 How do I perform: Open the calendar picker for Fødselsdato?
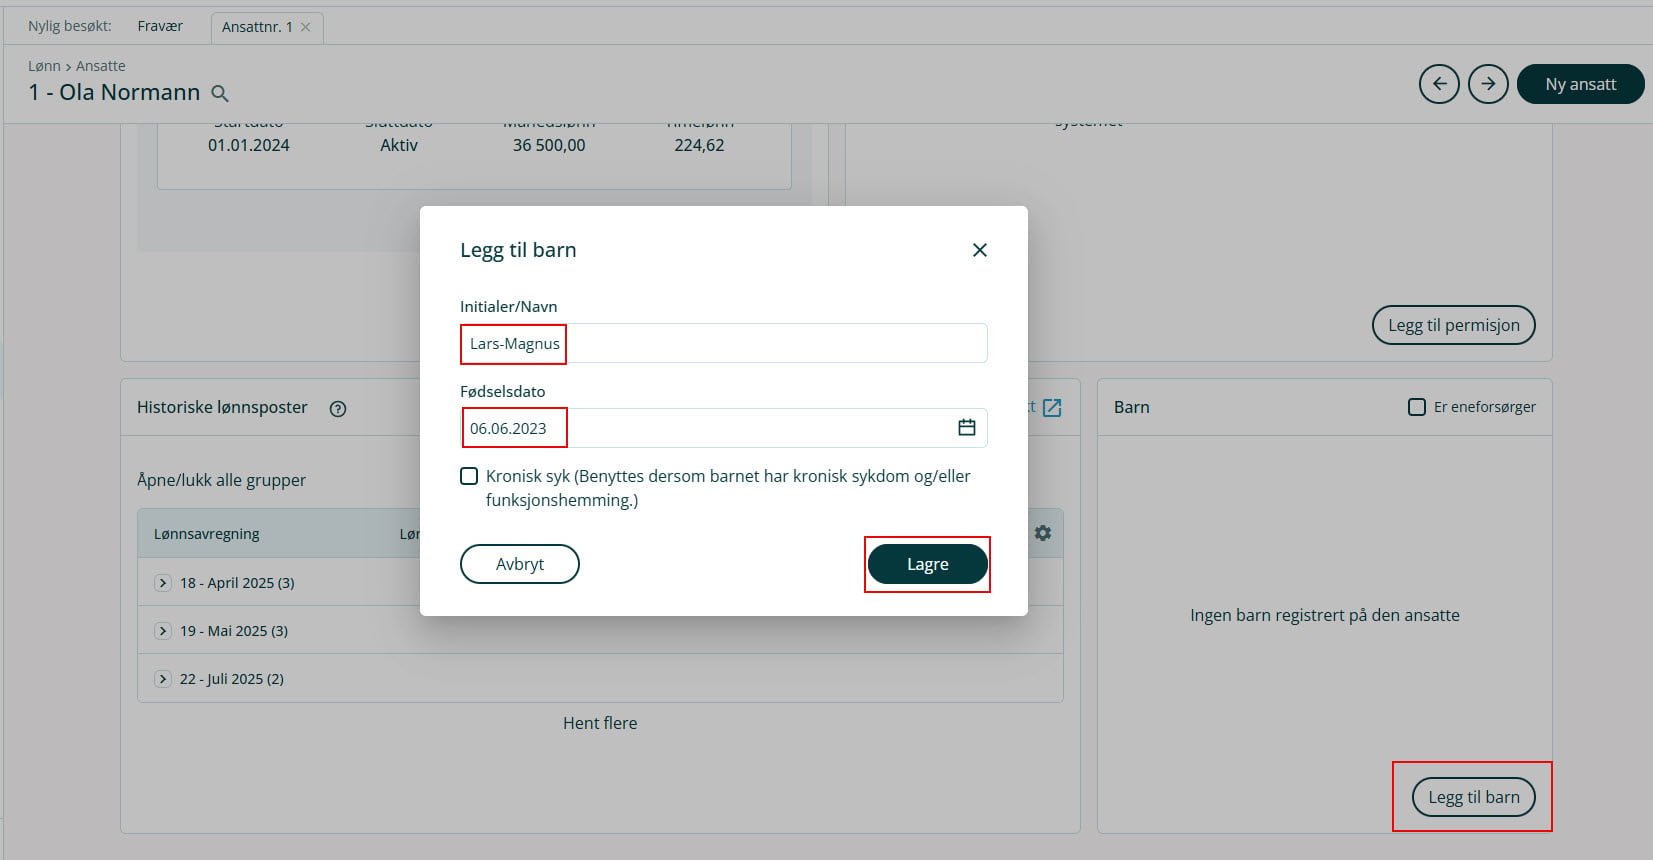(x=966, y=428)
